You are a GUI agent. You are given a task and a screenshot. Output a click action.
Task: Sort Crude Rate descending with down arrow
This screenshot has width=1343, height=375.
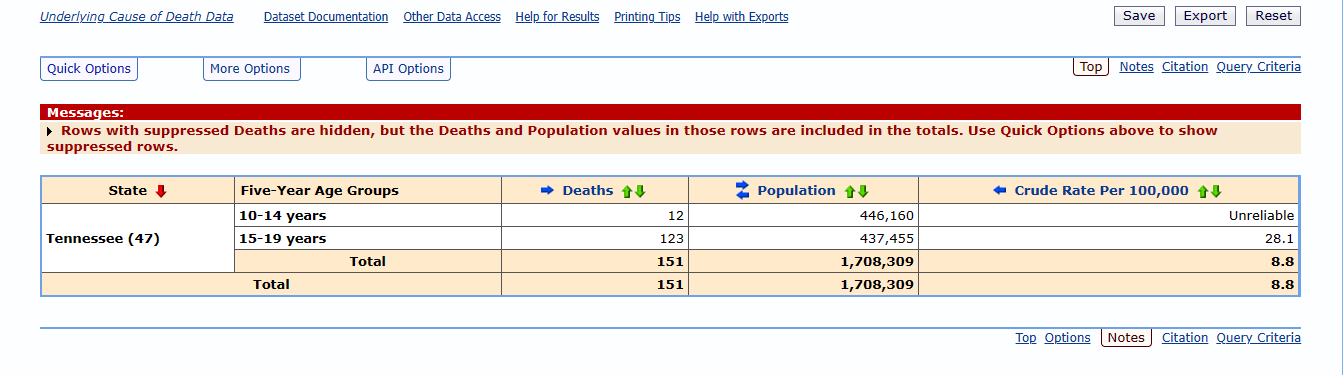click(1216, 191)
